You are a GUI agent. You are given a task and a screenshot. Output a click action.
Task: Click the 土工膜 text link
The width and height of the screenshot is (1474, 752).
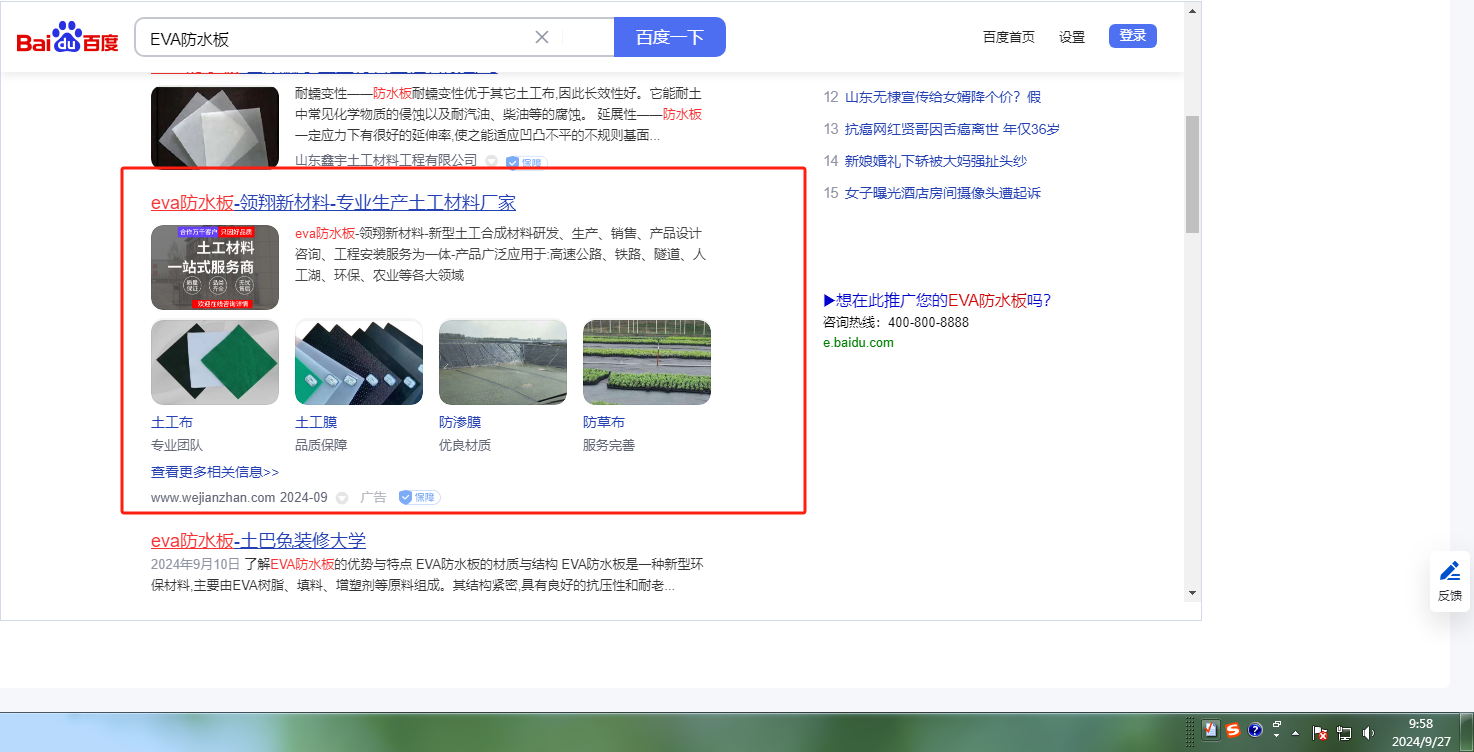(x=316, y=422)
